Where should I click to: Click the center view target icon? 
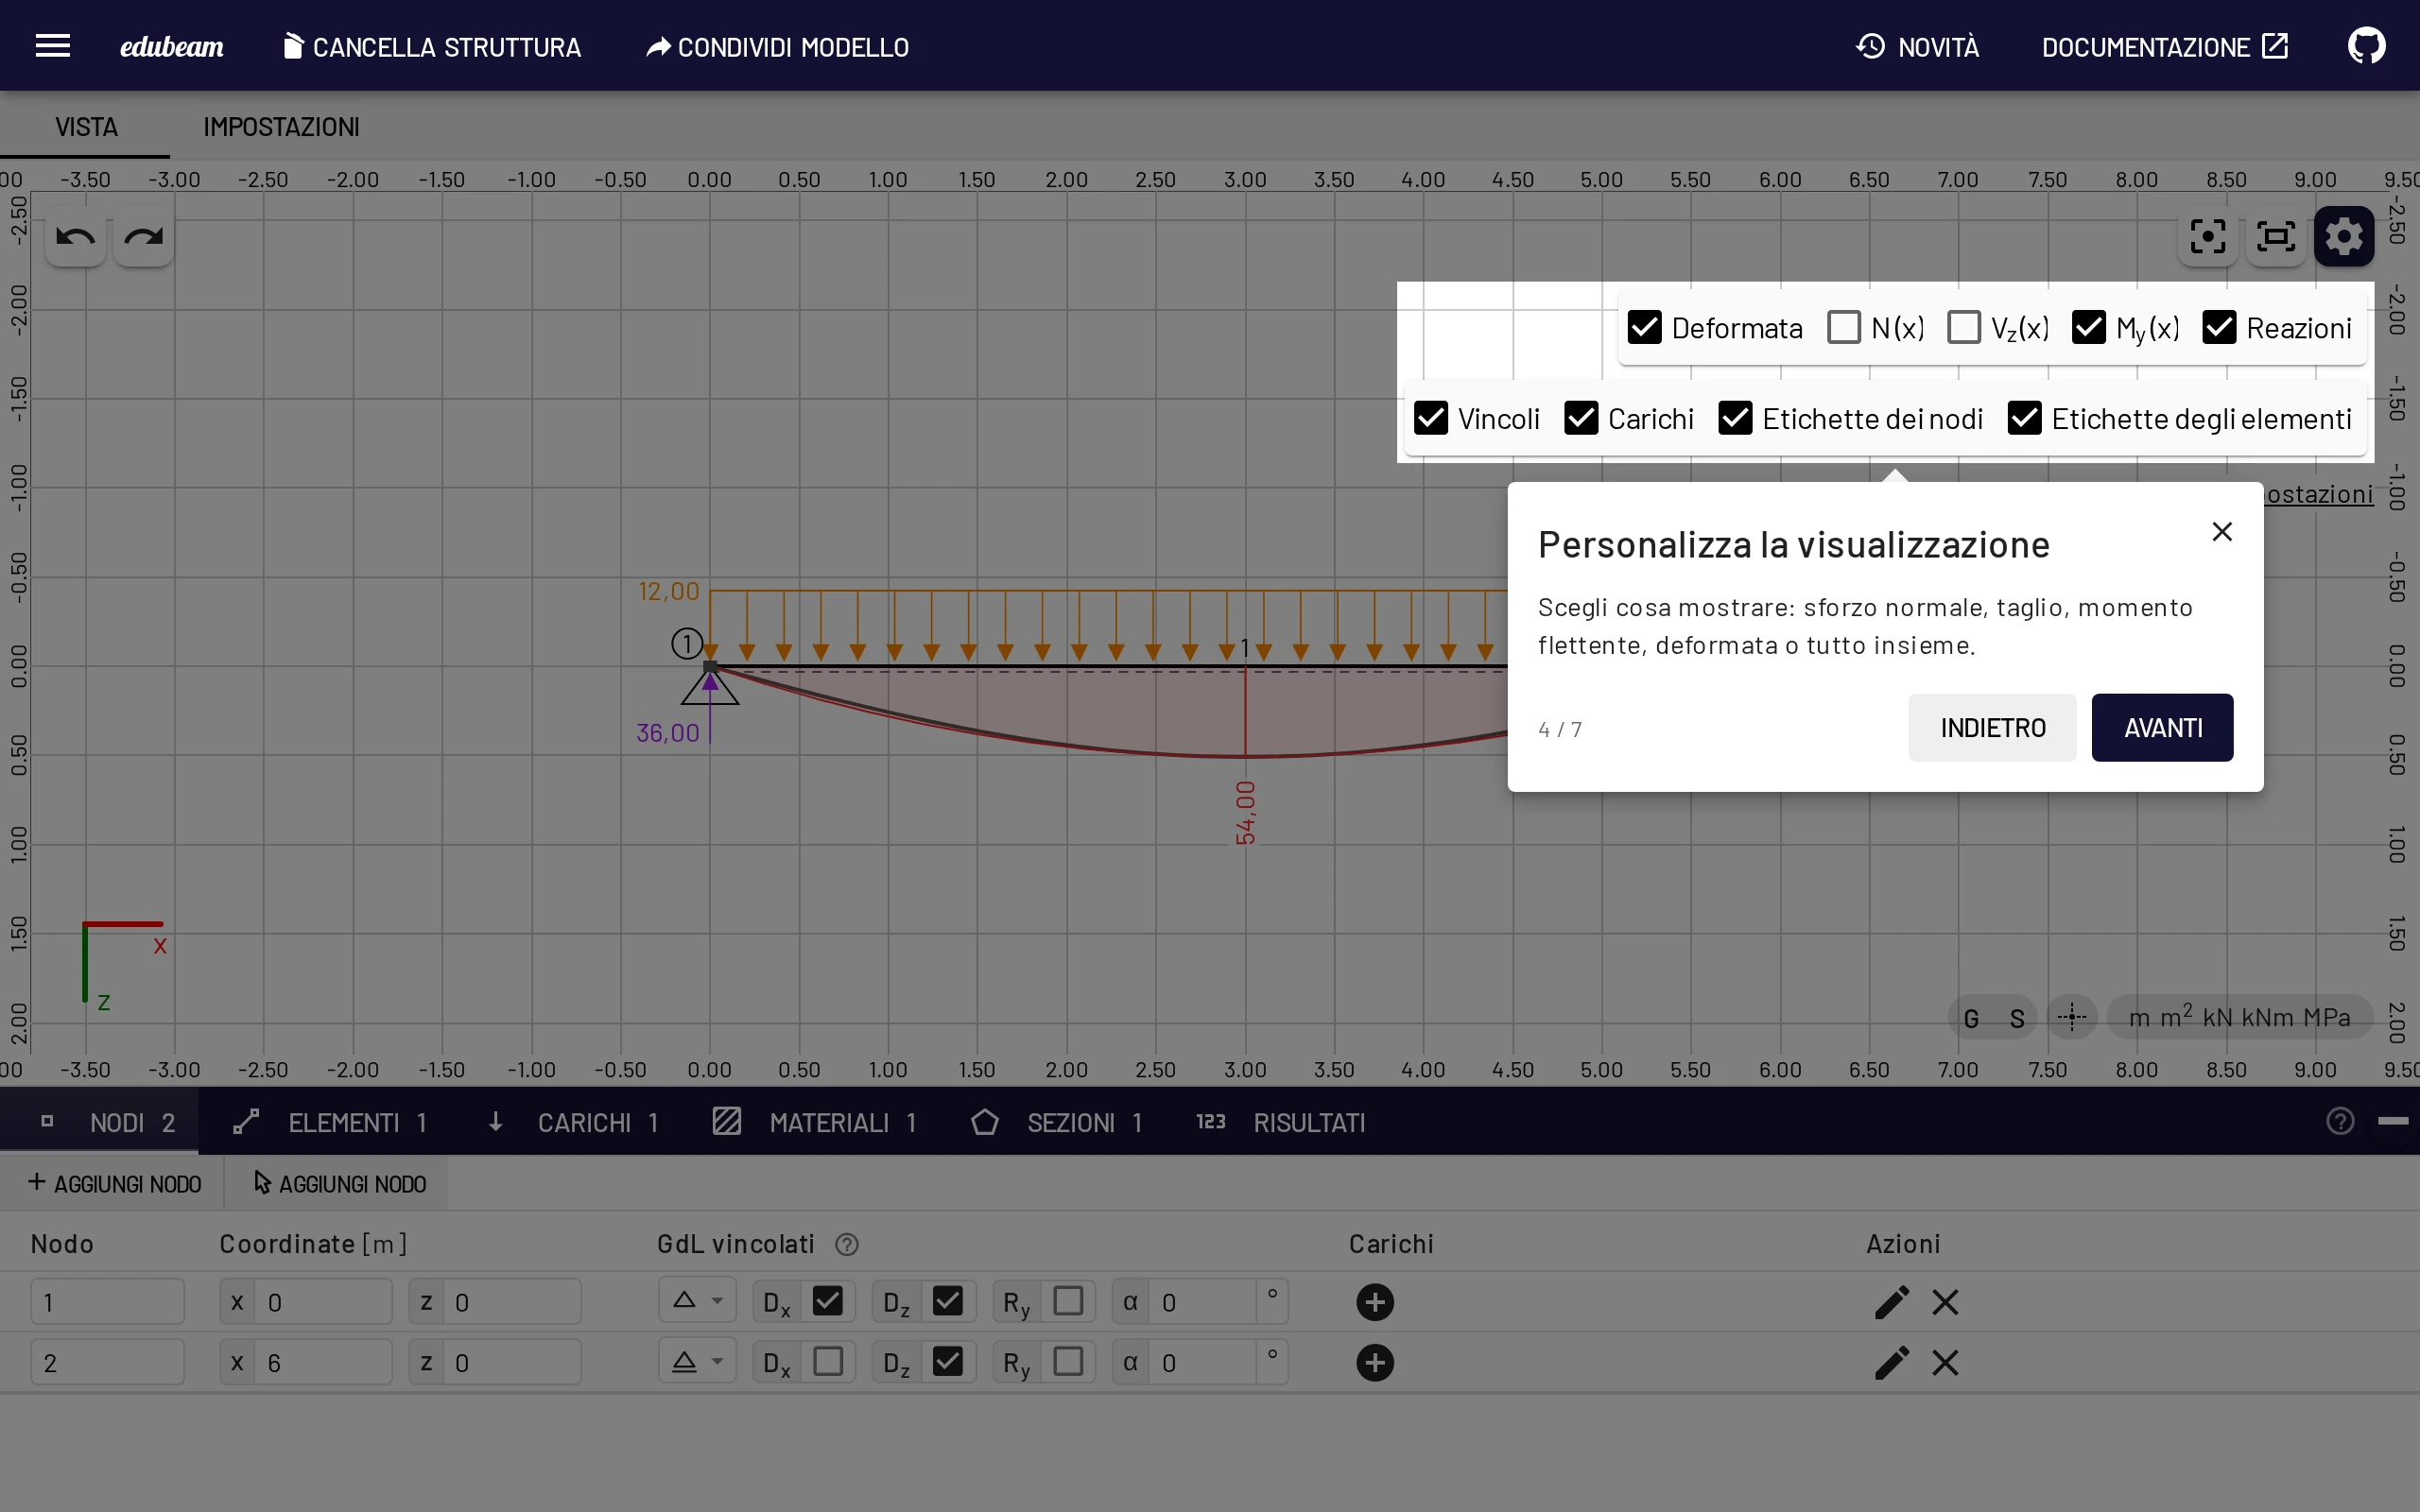point(2207,237)
